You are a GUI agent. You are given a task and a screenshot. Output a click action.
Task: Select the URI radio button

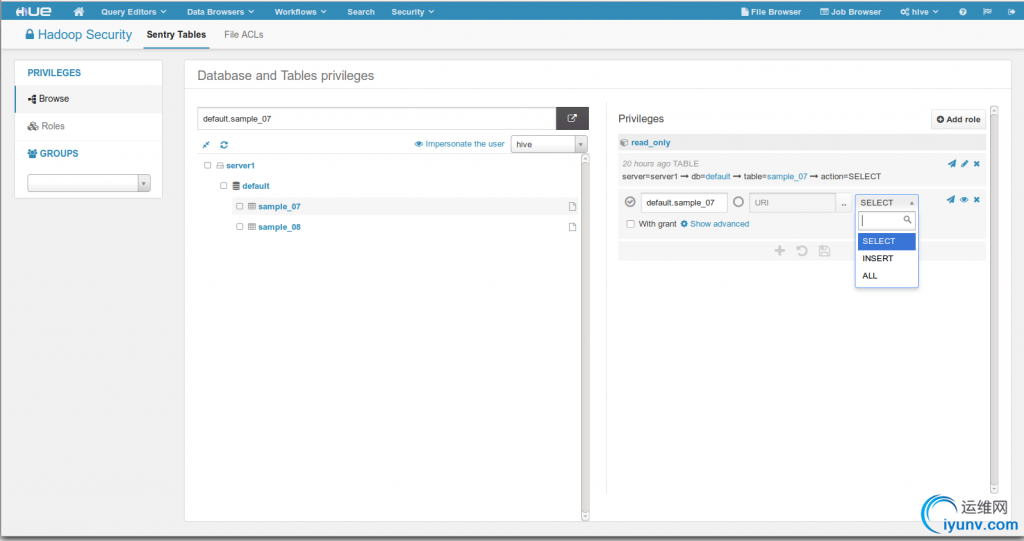click(x=738, y=202)
